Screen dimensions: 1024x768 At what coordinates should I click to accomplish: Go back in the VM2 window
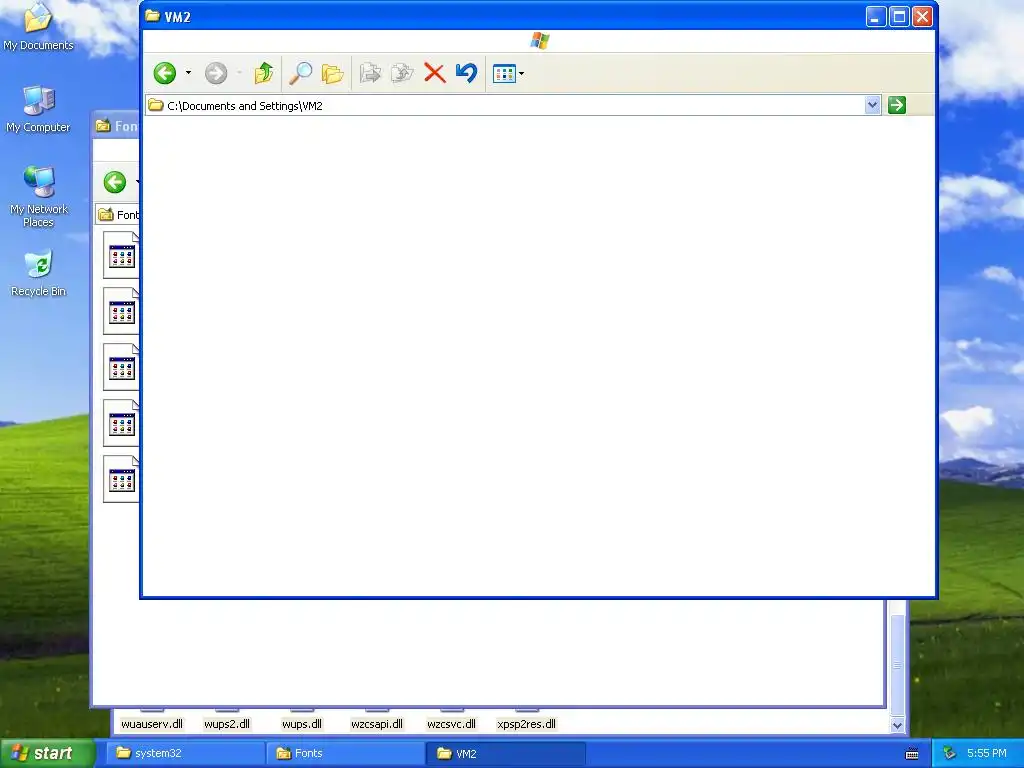165,73
